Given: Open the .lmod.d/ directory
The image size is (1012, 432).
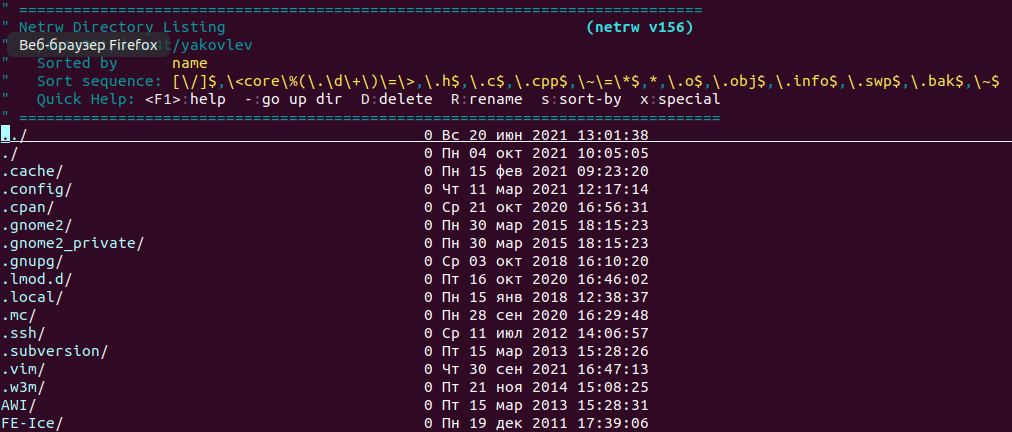Looking at the screenshot, I should pos(36,280).
